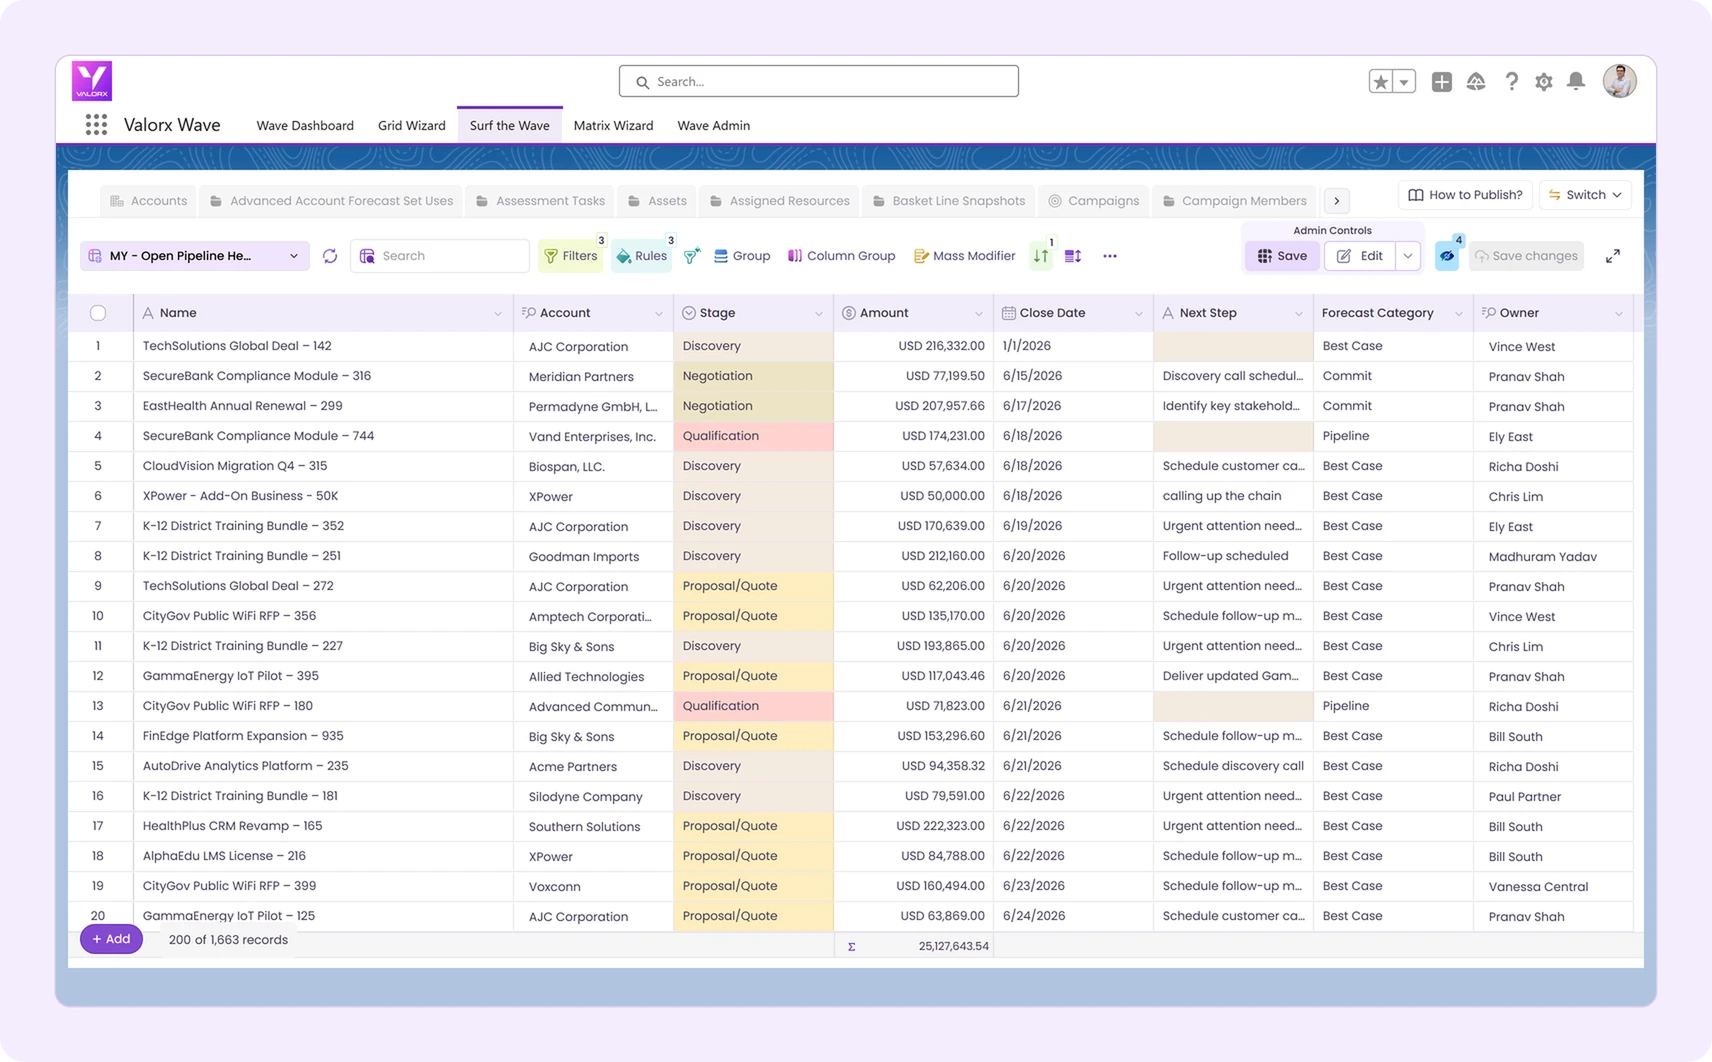Open the Stage column menu chevron
Screen dimensions: 1712x1062
pyautogui.click(x=819, y=314)
